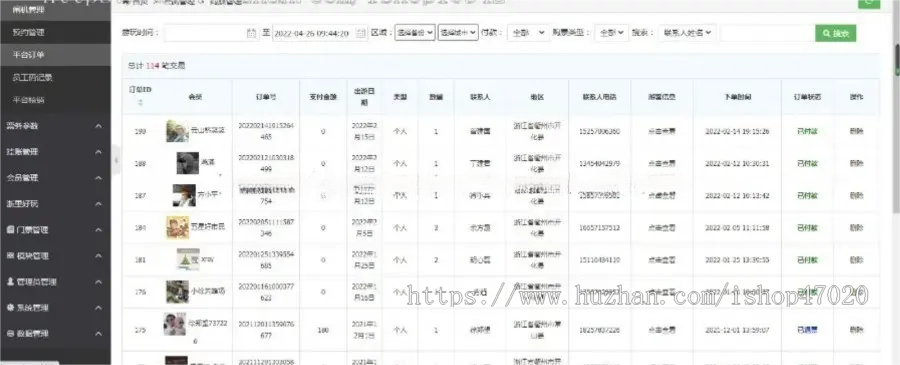900x365 pixels.
Task: Open the city selection dropdown
Action: coord(457,33)
